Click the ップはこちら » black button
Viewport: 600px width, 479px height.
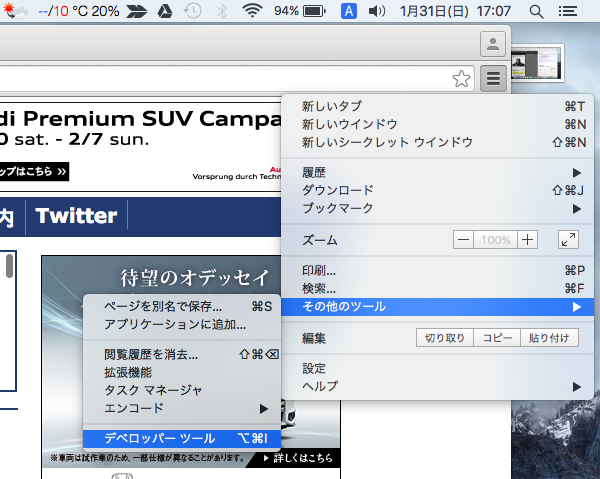(34, 171)
